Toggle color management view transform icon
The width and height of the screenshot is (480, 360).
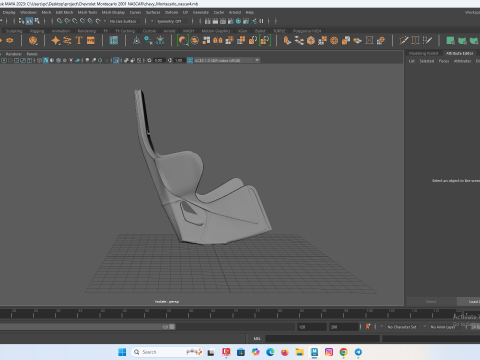[190, 60]
